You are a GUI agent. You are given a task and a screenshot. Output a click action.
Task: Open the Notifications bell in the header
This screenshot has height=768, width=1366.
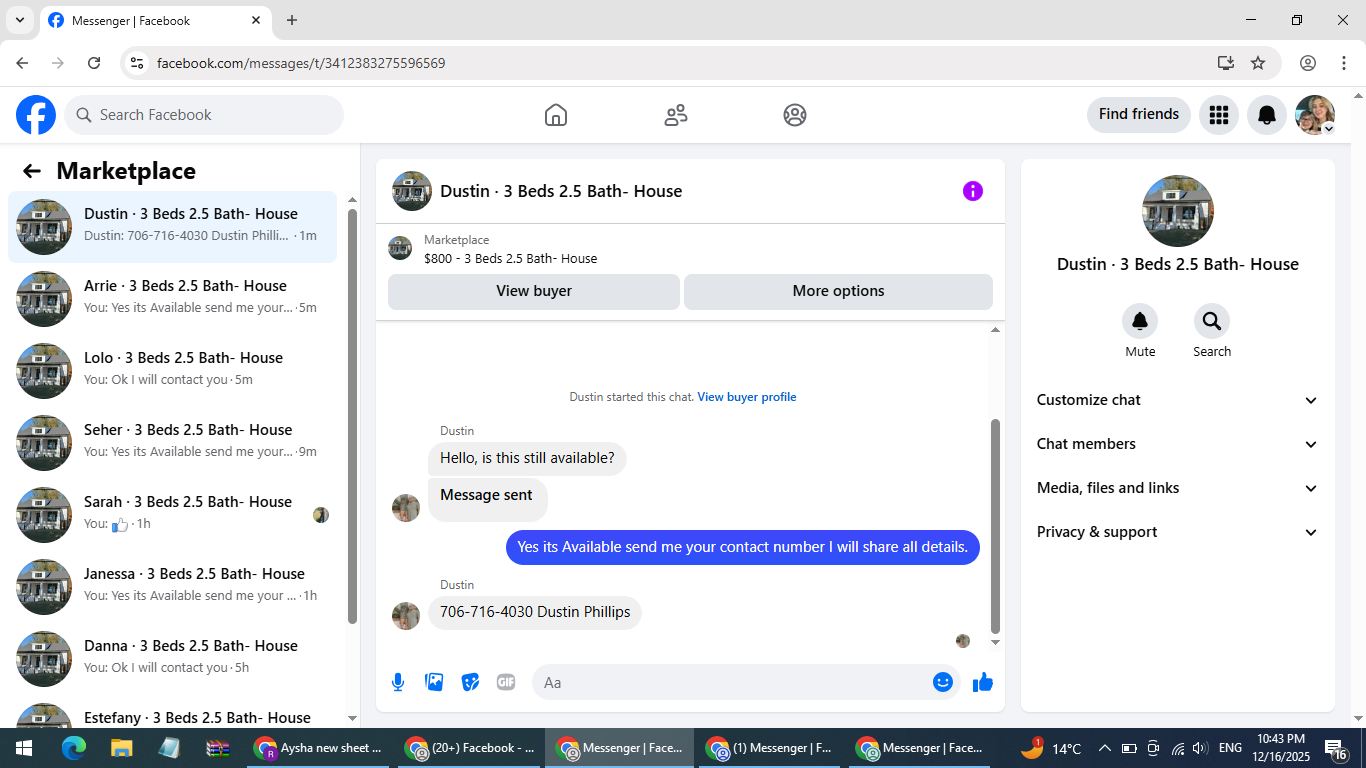[1267, 115]
